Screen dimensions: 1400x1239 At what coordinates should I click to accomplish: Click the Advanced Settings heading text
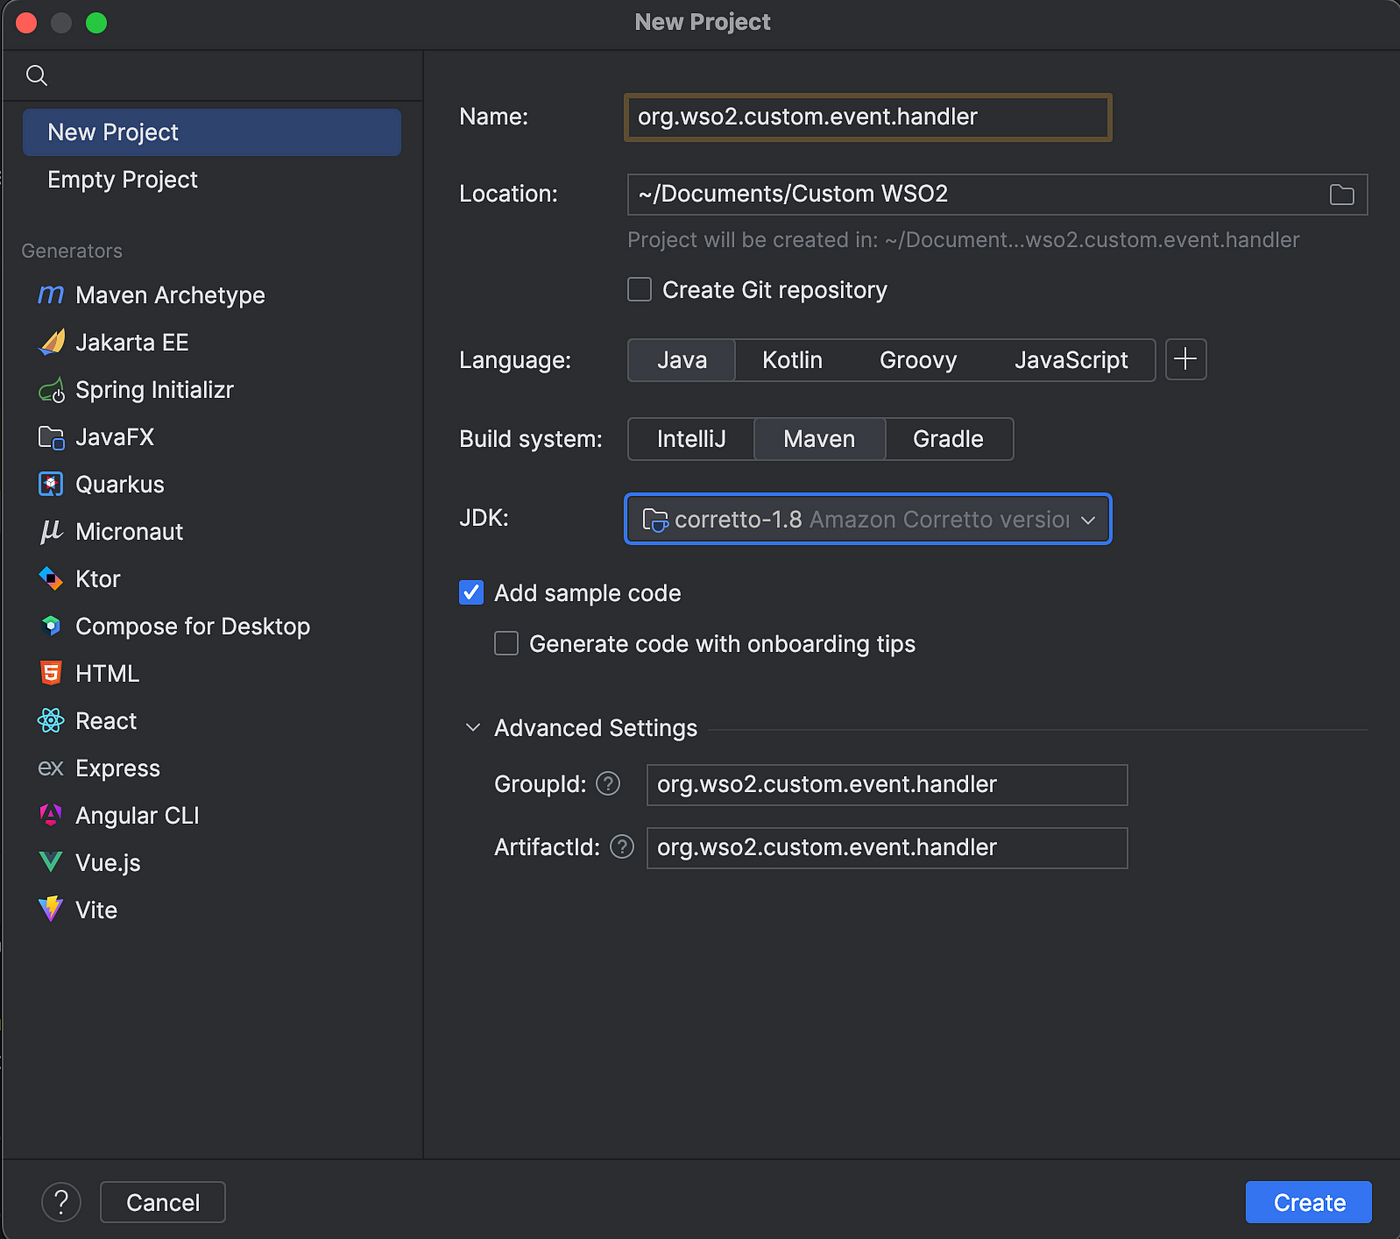click(596, 728)
